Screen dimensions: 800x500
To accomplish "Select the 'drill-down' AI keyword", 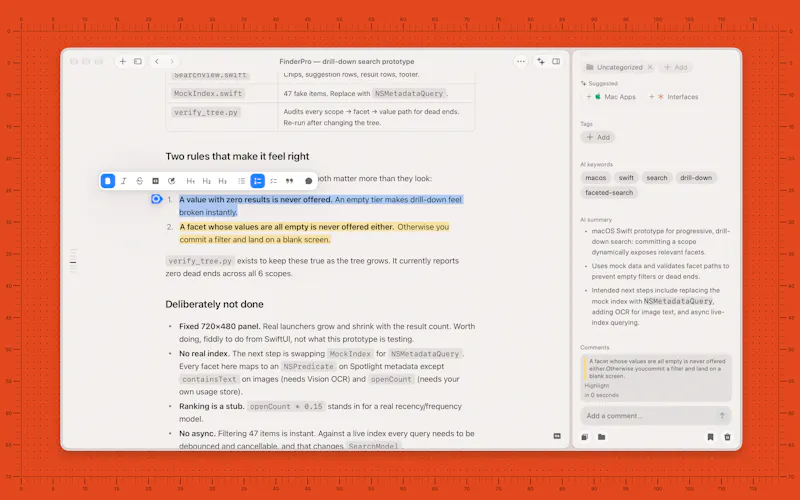I will coord(696,178).
